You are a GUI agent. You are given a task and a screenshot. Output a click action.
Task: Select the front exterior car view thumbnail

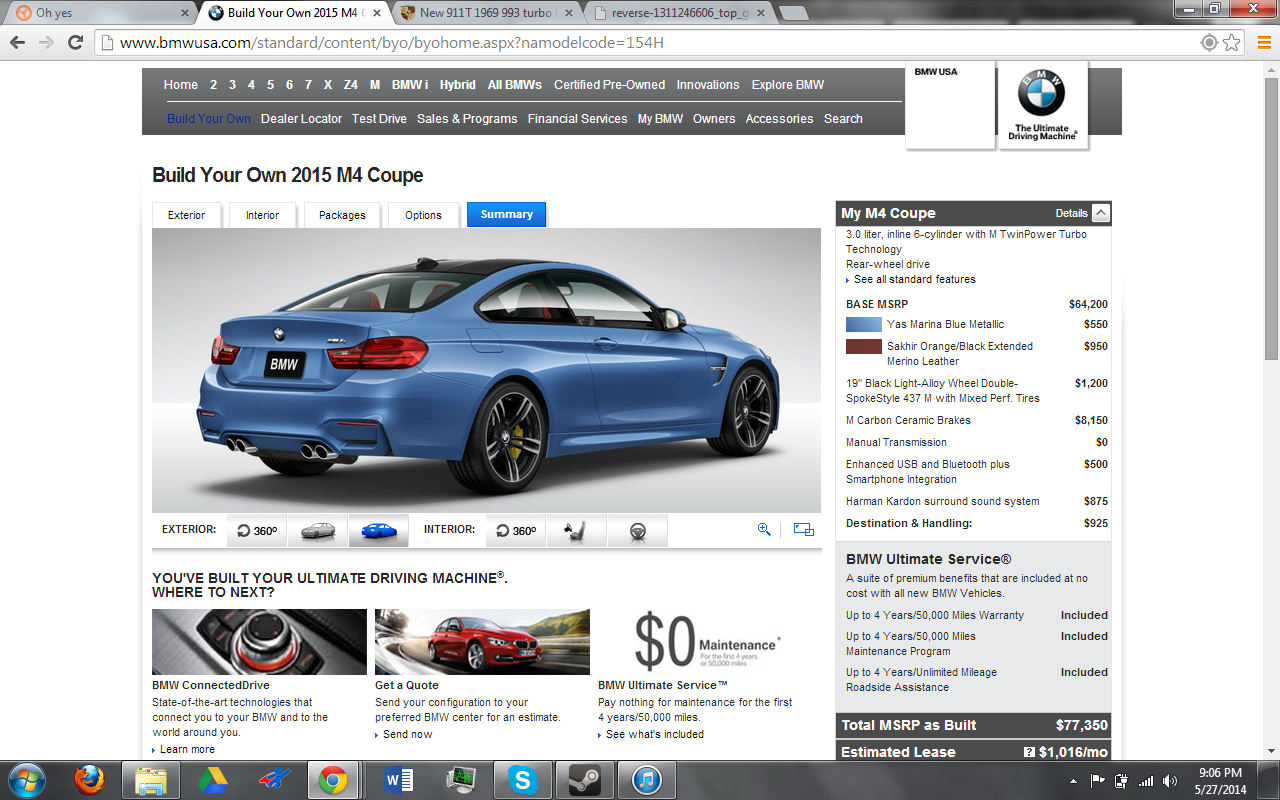318,530
